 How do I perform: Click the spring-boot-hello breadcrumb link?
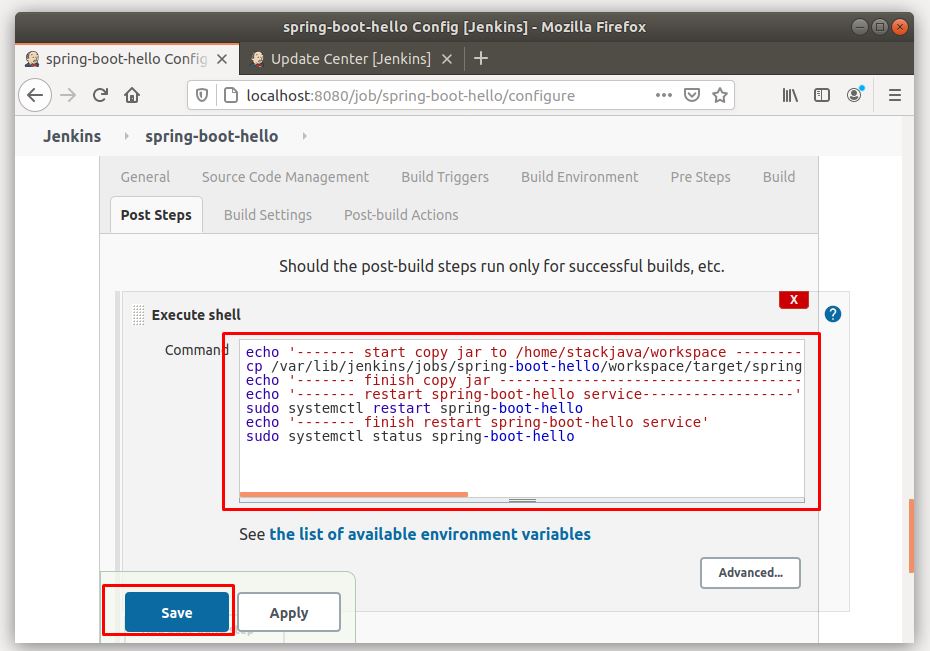point(212,136)
